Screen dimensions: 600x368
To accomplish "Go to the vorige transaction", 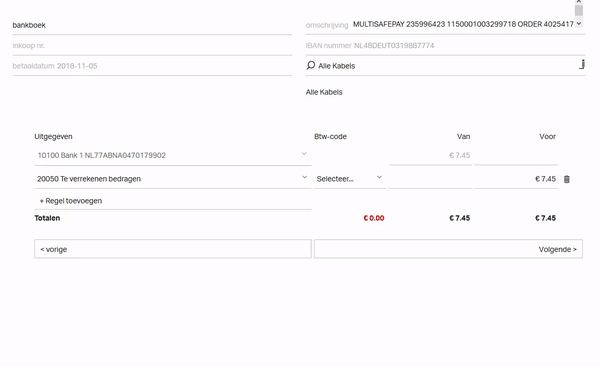I will 173,249.
